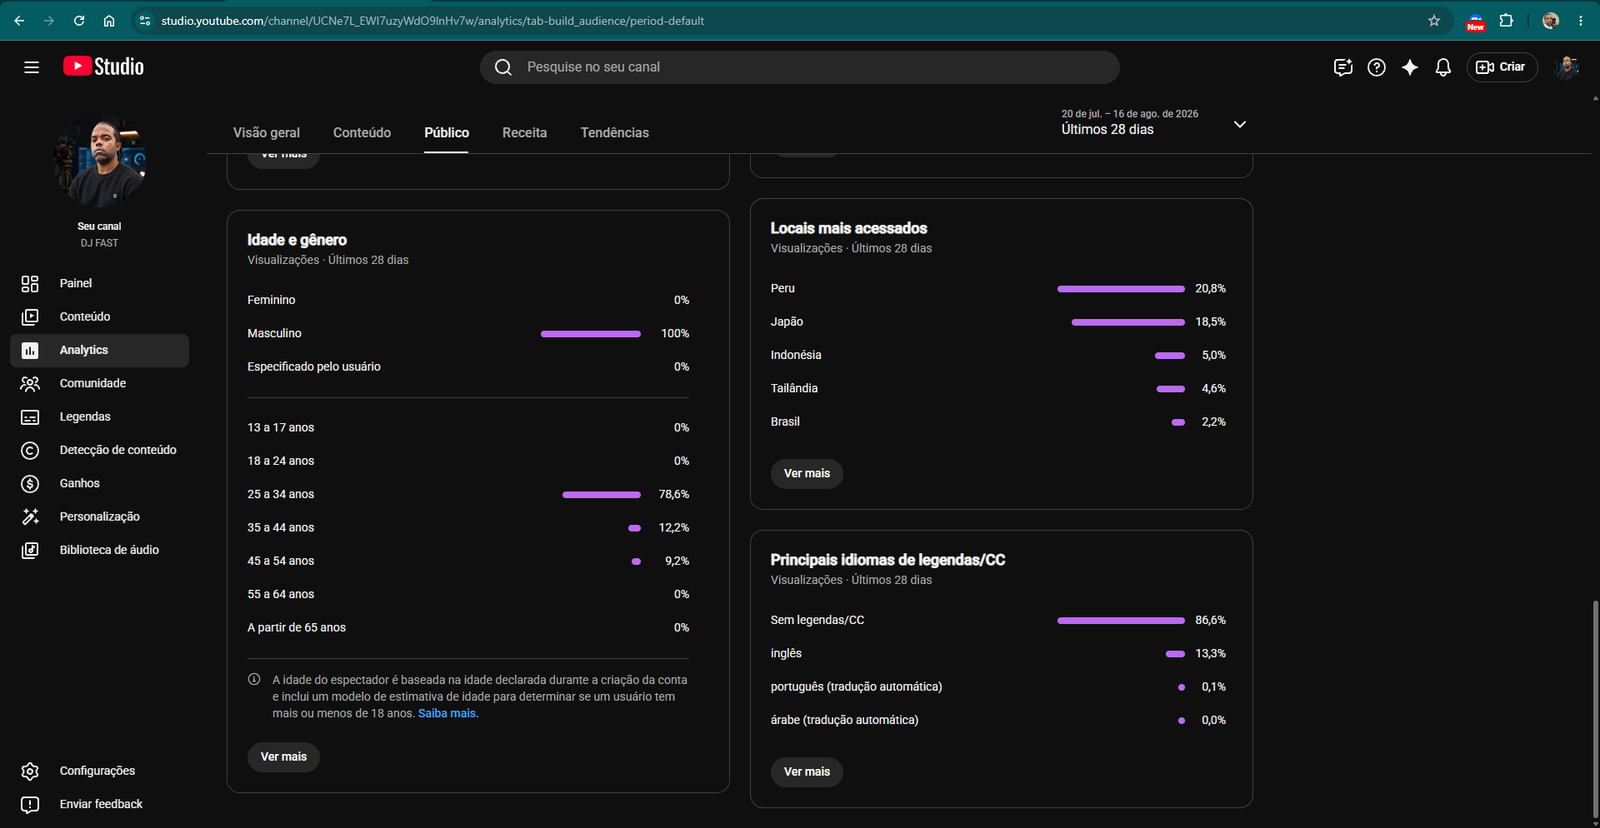The image size is (1600, 828).
Task: Open the Conteúdo analytics tab
Action: click(362, 133)
